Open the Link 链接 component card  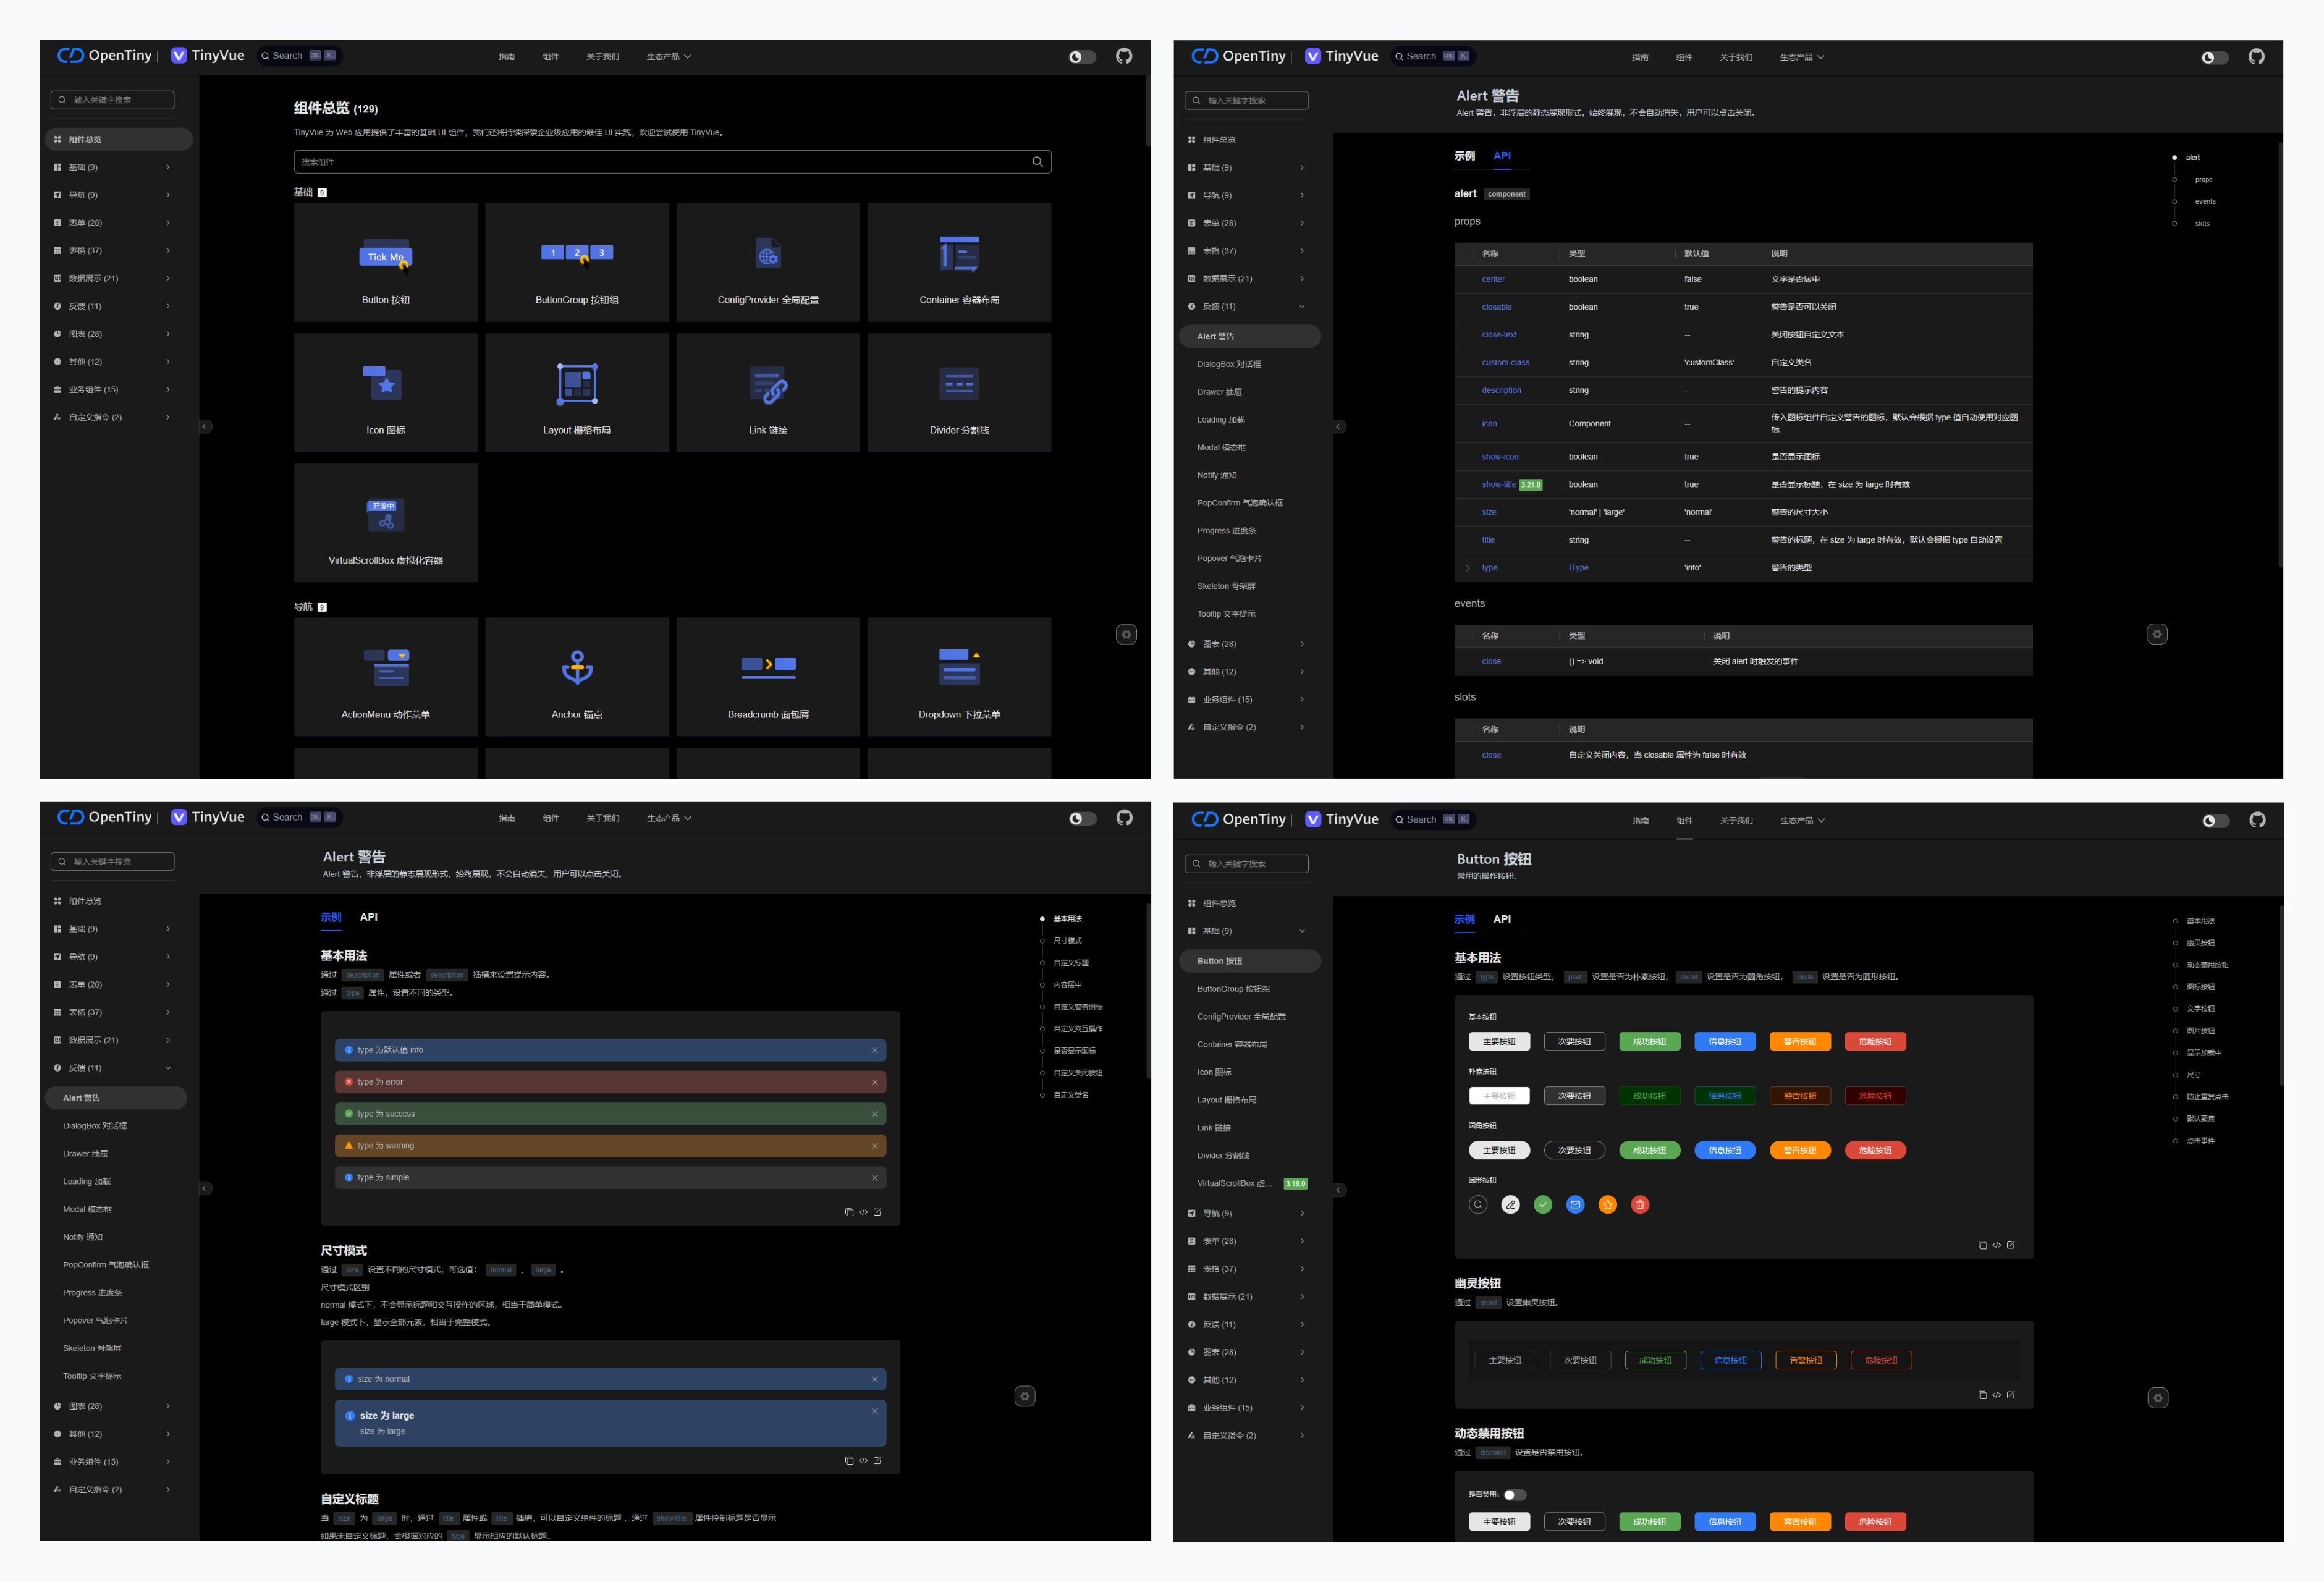[x=768, y=392]
